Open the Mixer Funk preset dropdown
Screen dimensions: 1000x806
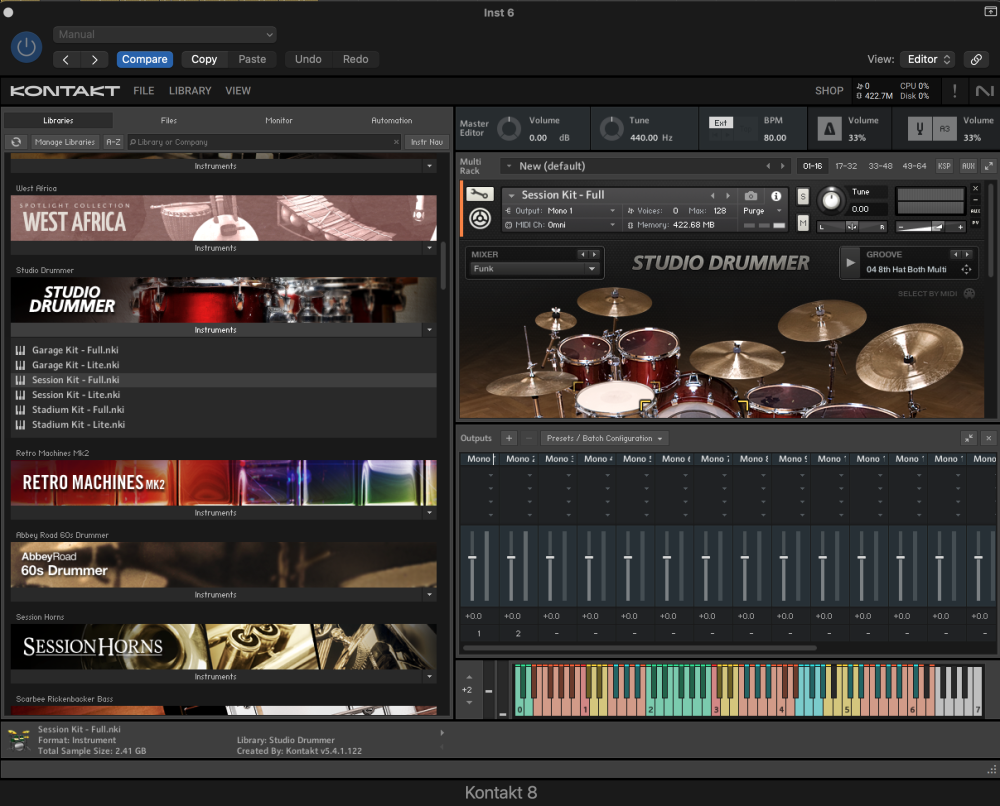pyautogui.click(x=534, y=269)
